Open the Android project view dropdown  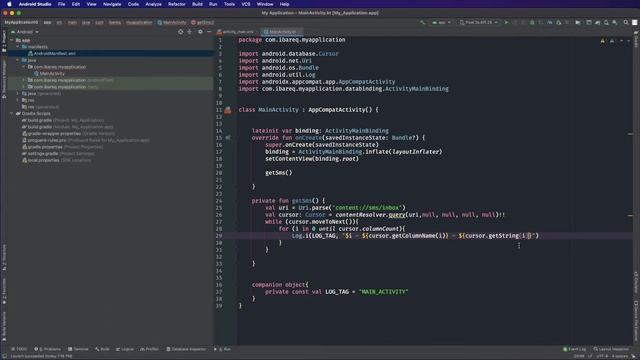click(x=25, y=32)
